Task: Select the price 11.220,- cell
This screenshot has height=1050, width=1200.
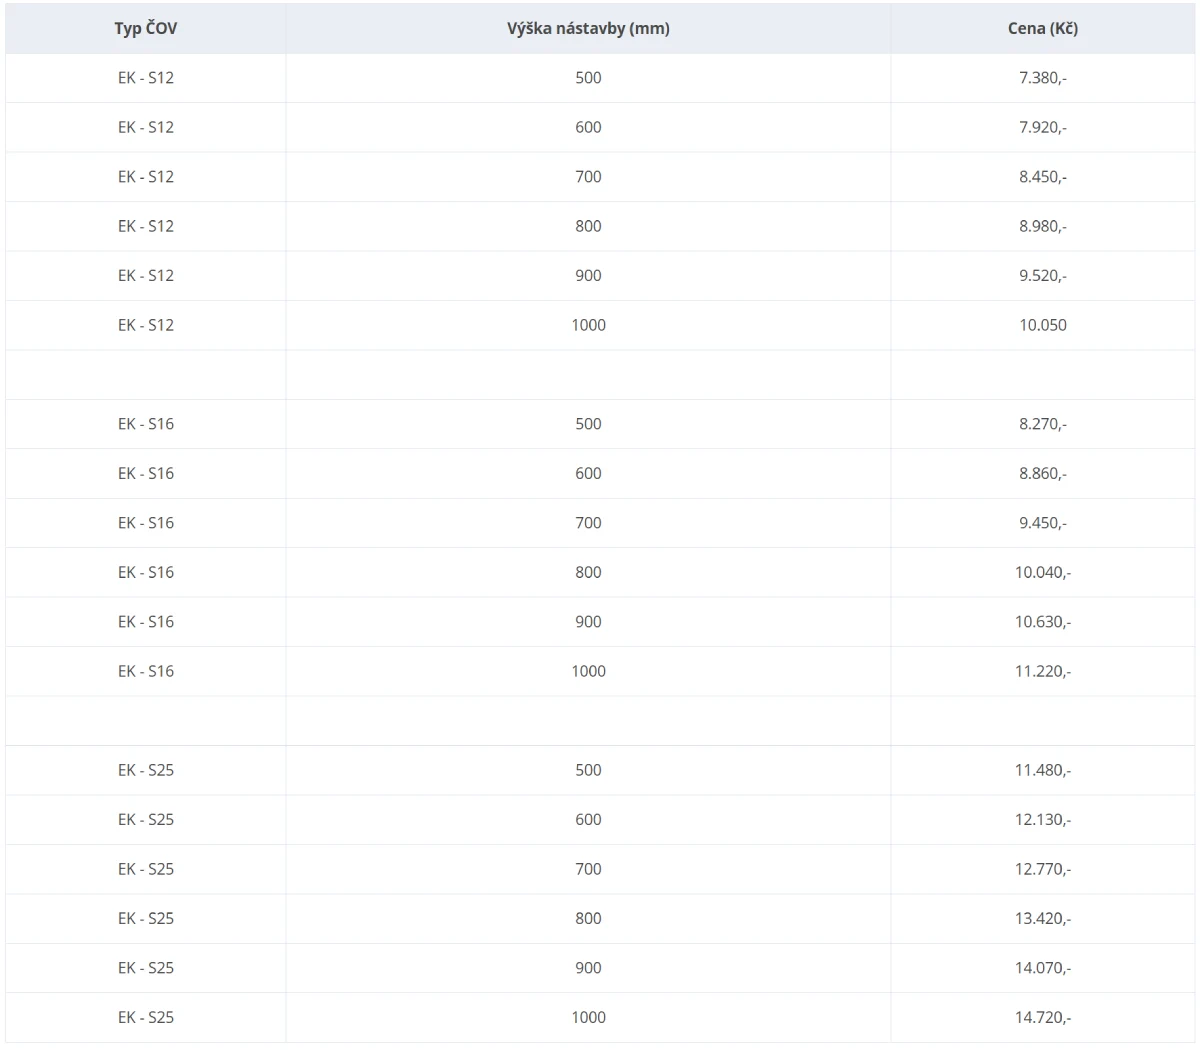Action: coord(1043,672)
